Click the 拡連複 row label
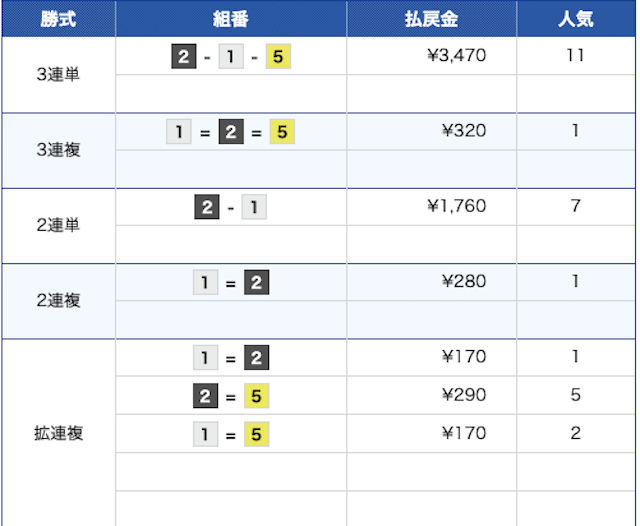 pos(58,434)
